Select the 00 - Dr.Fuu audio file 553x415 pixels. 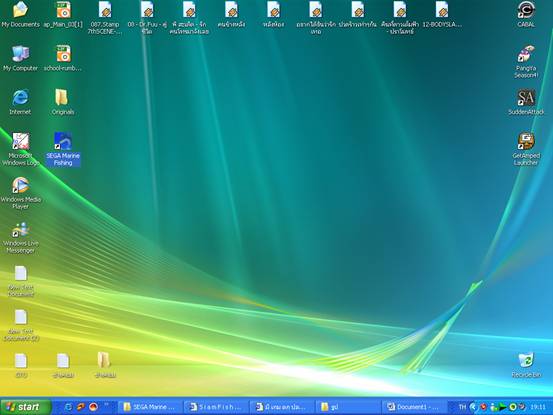tap(147, 18)
